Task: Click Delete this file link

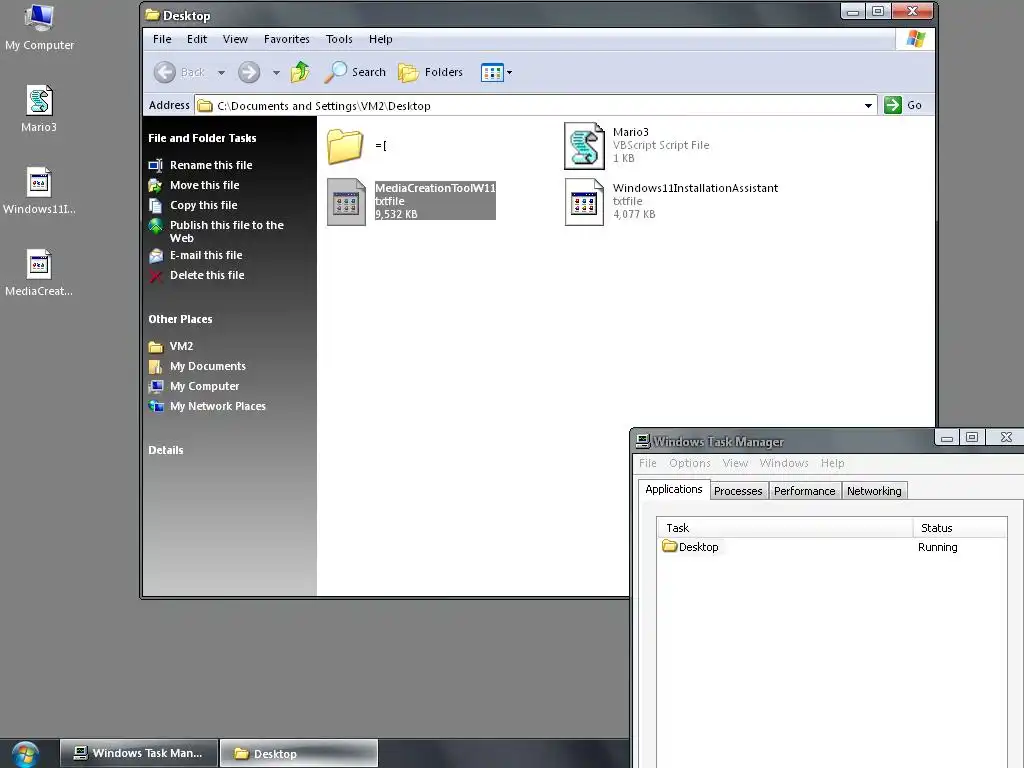Action: [207, 276]
